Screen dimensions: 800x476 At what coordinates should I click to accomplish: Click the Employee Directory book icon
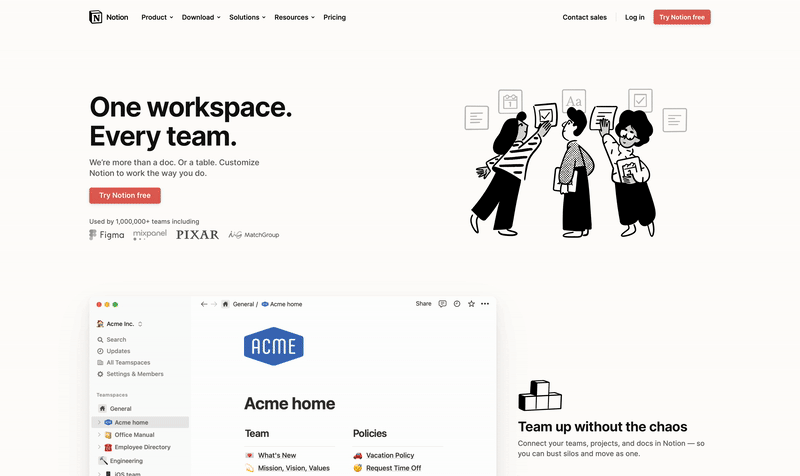[108, 447]
